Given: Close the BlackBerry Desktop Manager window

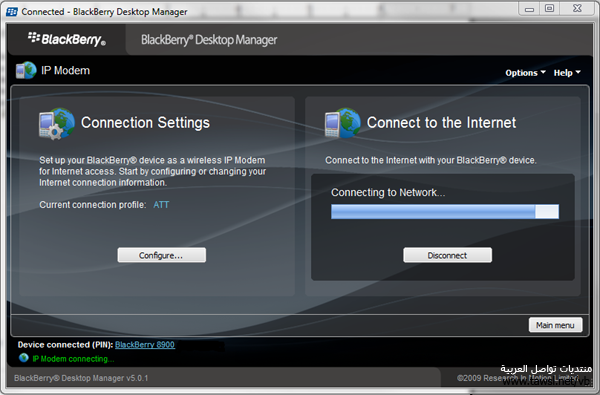Looking at the screenshot, I should [577, 8].
